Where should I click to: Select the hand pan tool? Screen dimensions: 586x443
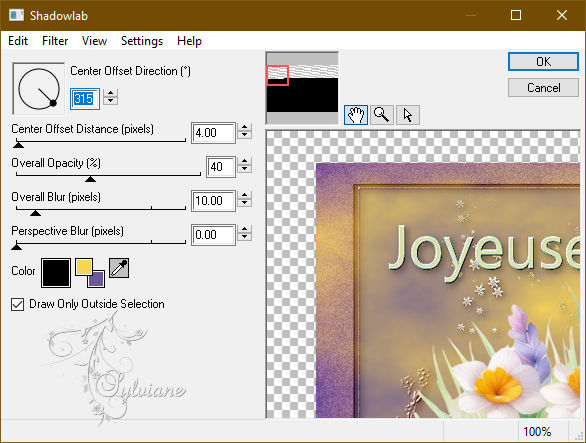[355, 115]
